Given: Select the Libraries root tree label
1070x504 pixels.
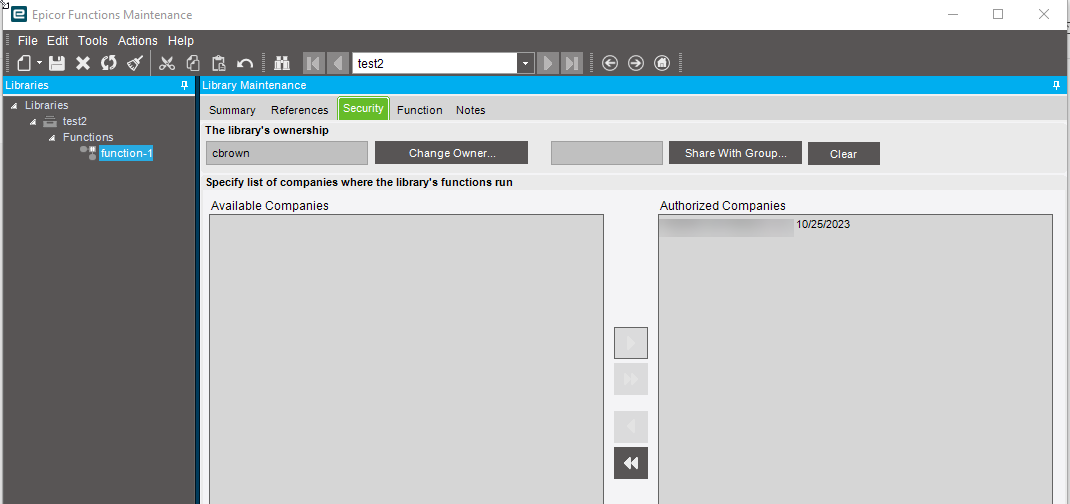Looking at the screenshot, I should (x=46, y=105).
